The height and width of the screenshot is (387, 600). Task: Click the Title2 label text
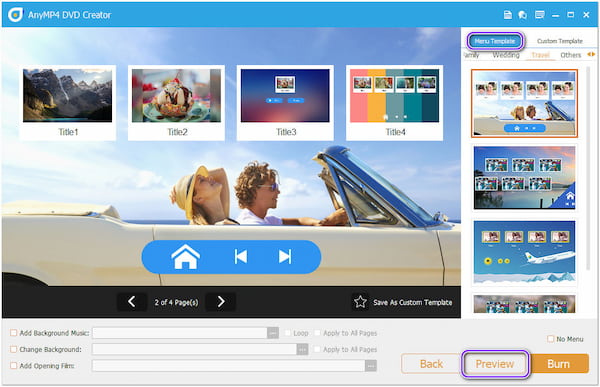(x=177, y=132)
